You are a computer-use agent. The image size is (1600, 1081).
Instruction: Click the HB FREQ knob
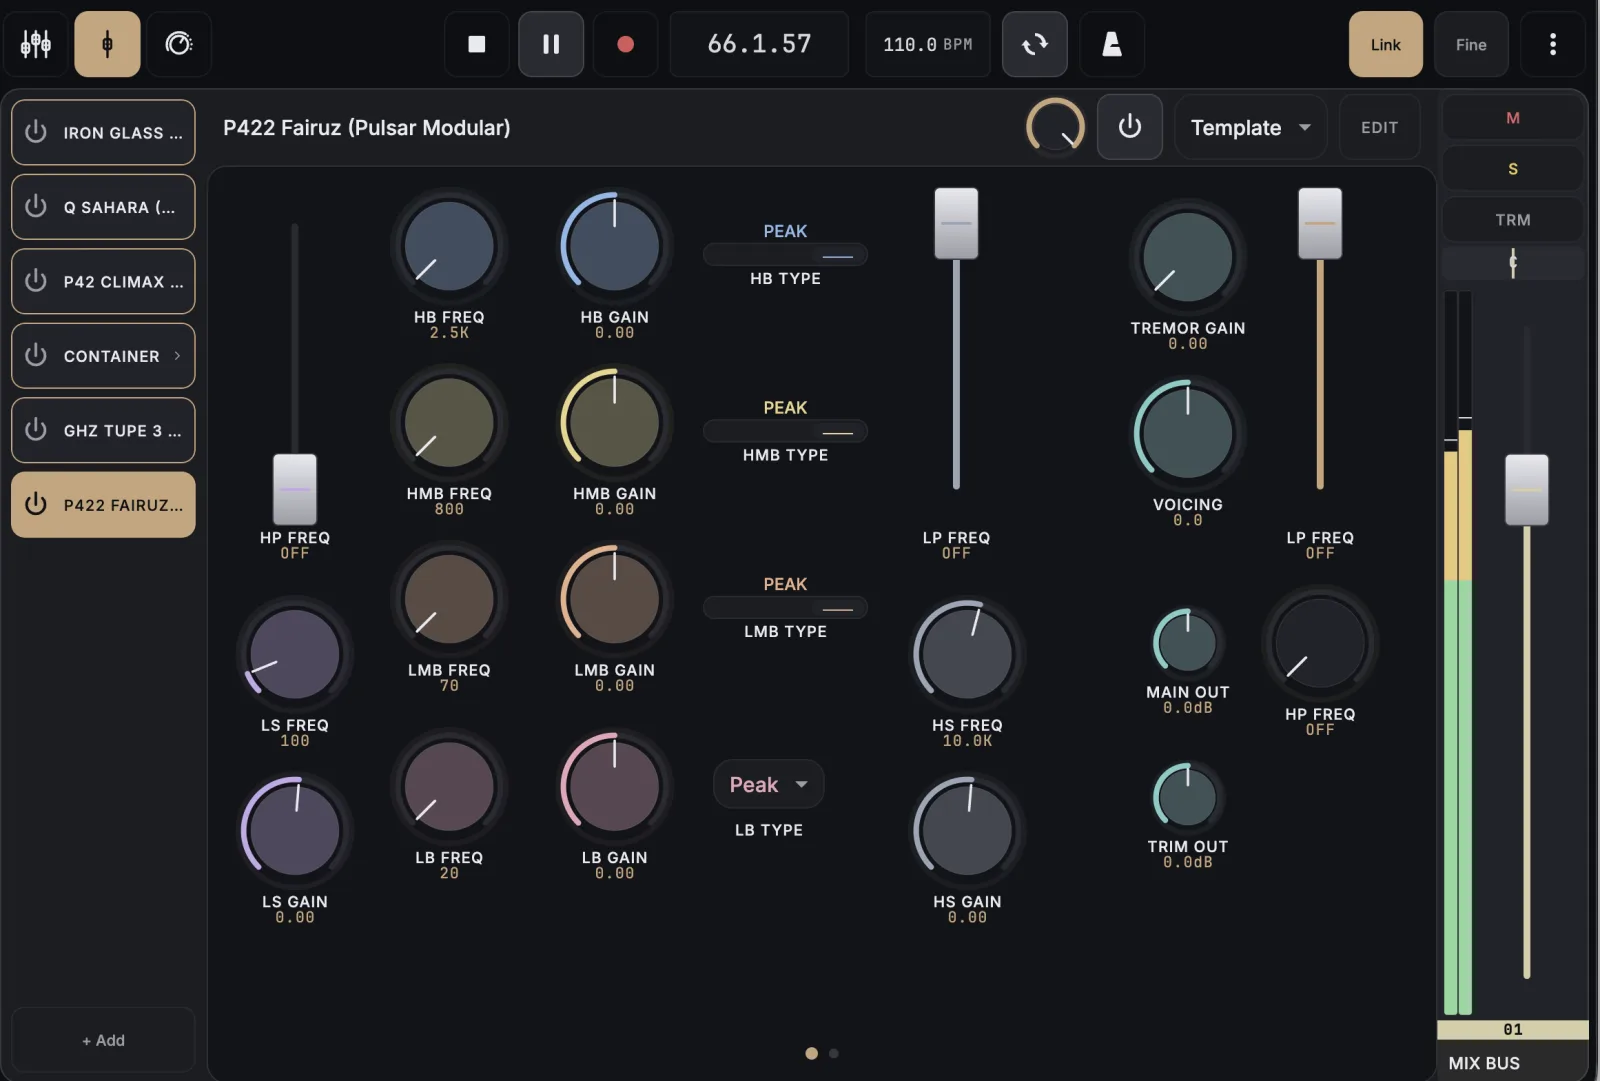click(x=449, y=246)
